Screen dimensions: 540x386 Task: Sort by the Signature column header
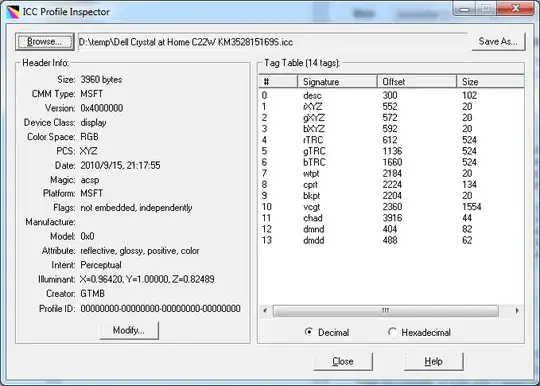point(337,82)
